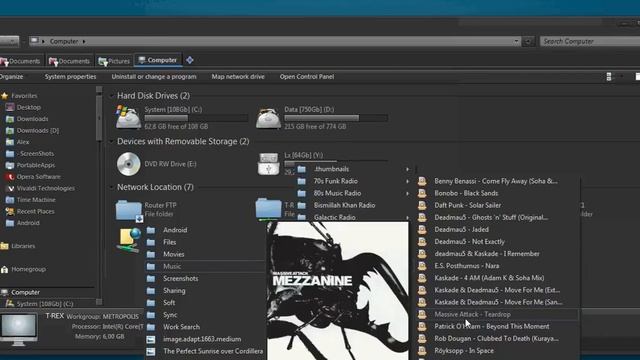
Task: Expand the .thumbnails submenu arrow
Action: point(407,169)
